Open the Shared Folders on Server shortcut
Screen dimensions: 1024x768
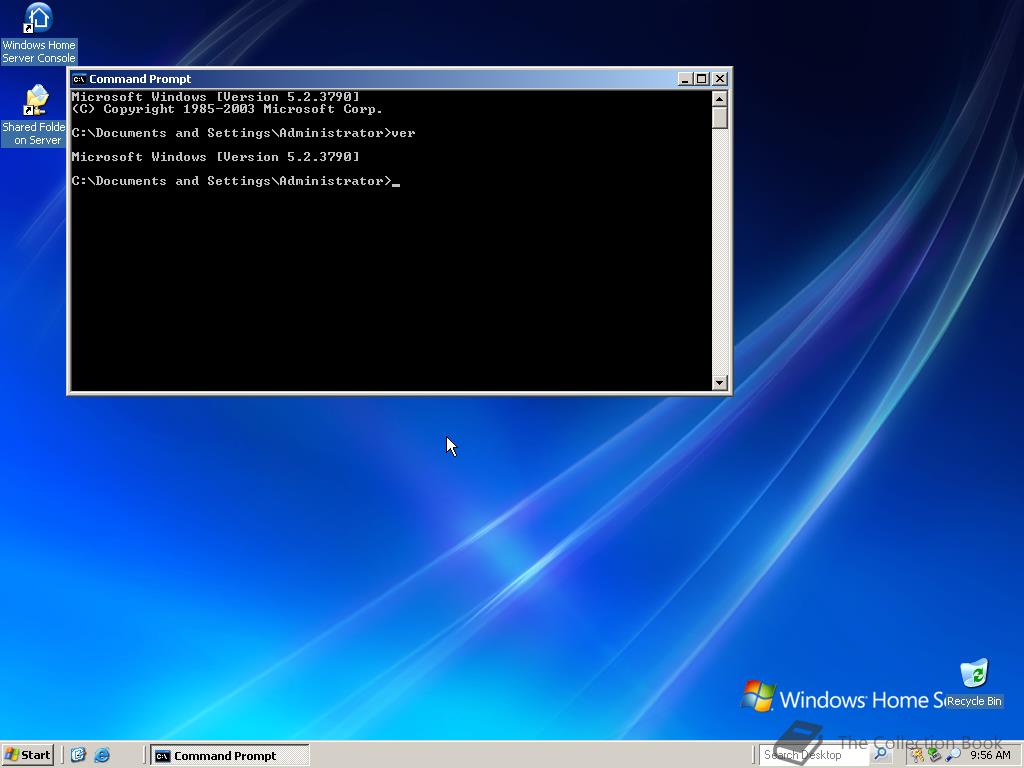[x=34, y=115]
